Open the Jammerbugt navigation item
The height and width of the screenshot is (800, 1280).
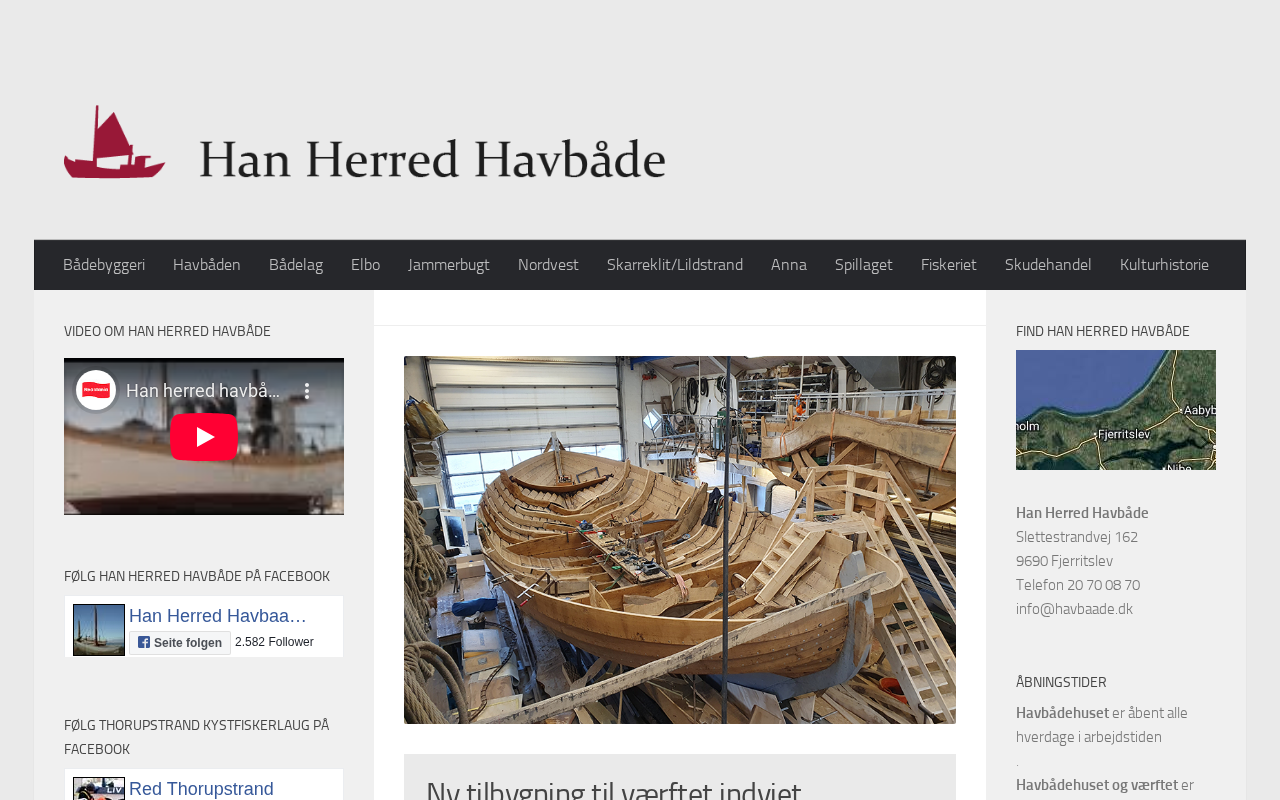[x=449, y=265]
